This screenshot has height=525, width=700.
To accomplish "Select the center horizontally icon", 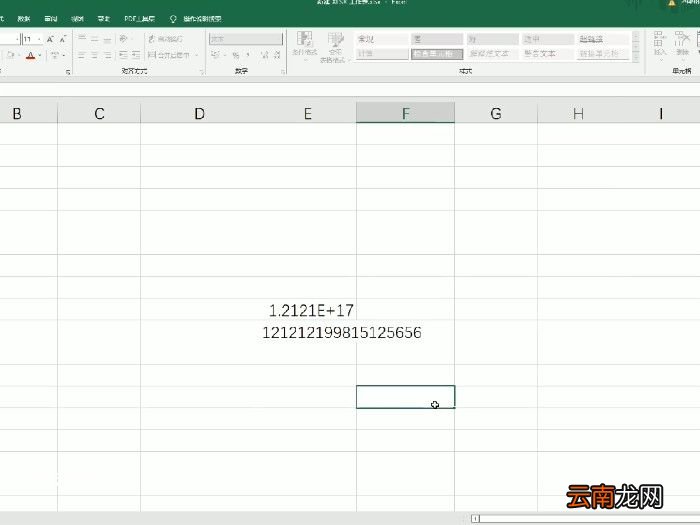I will 95,55.
